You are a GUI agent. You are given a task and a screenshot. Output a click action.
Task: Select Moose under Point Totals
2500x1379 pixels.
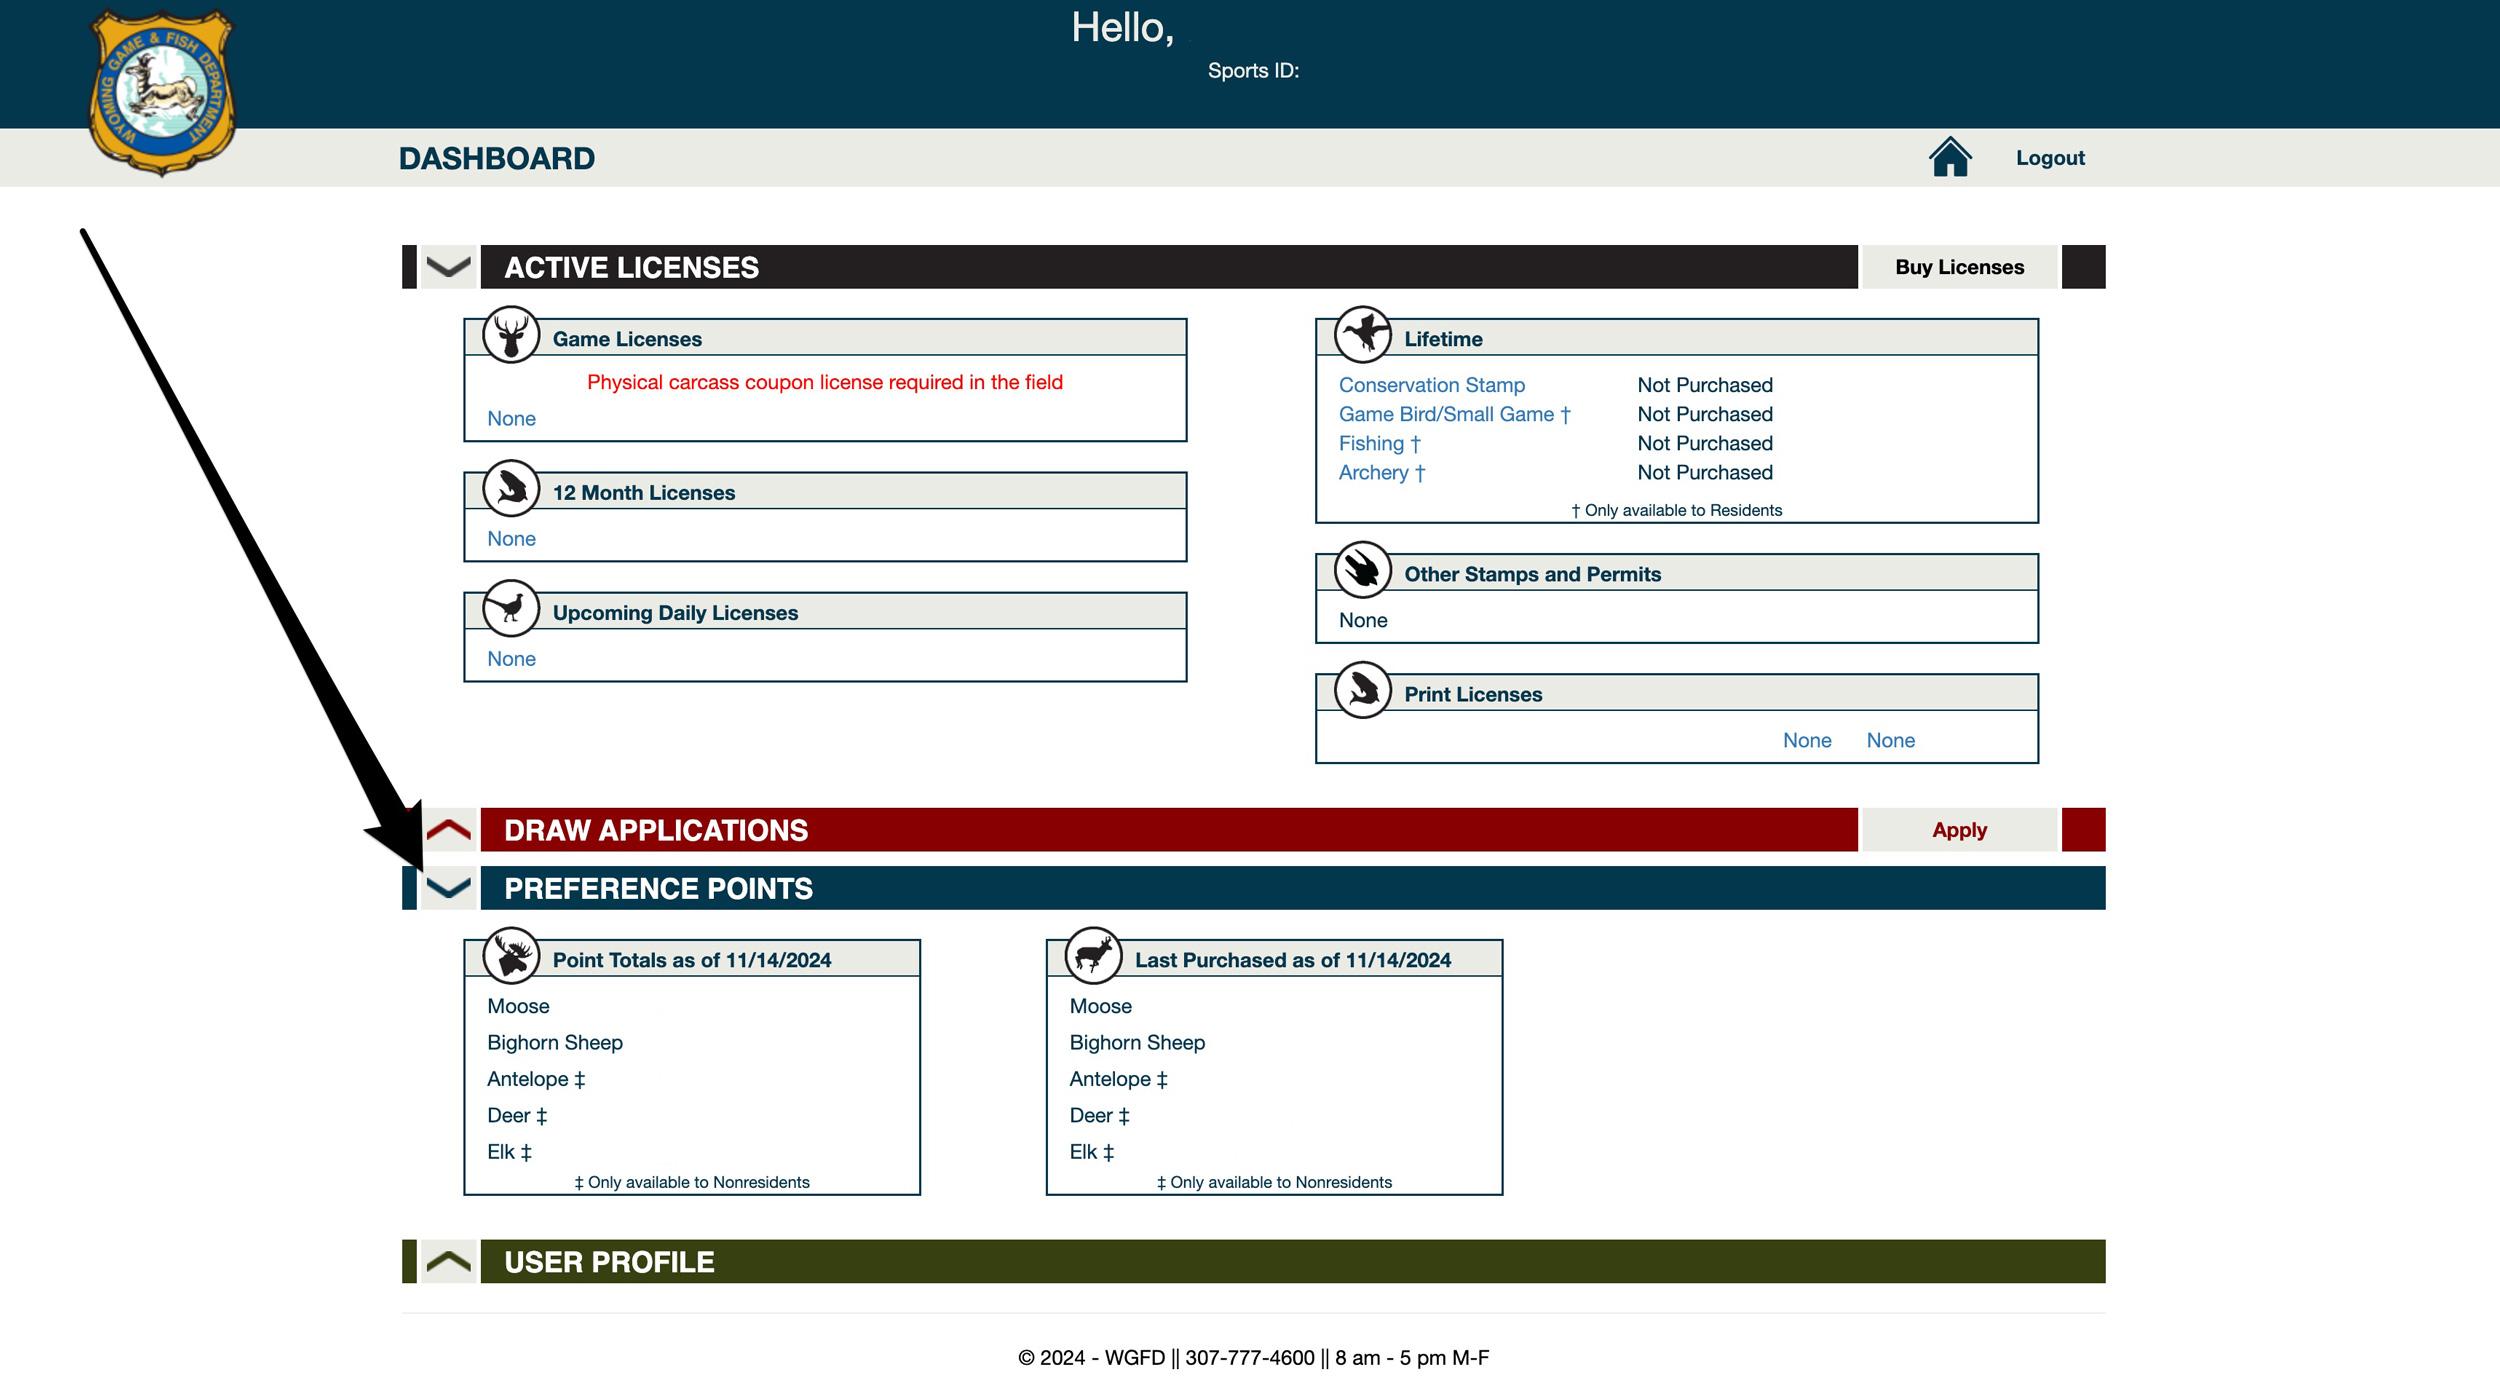point(517,1005)
